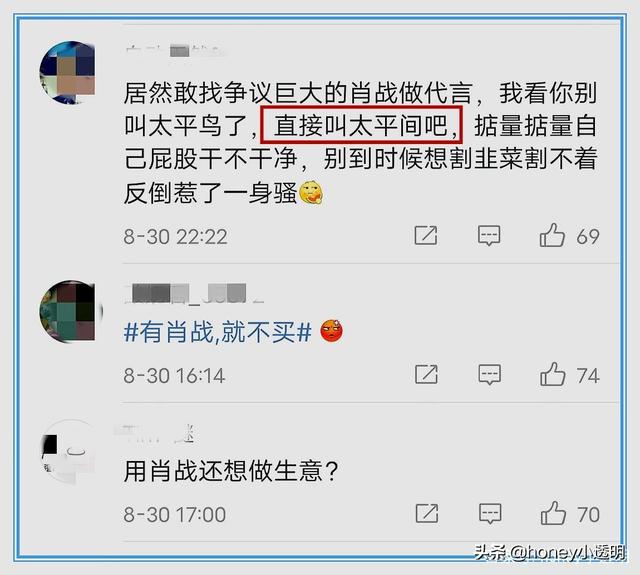Screen dimensions: 640x575
Task: Click the 头条@honey小透明 watermark
Action: point(550,553)
